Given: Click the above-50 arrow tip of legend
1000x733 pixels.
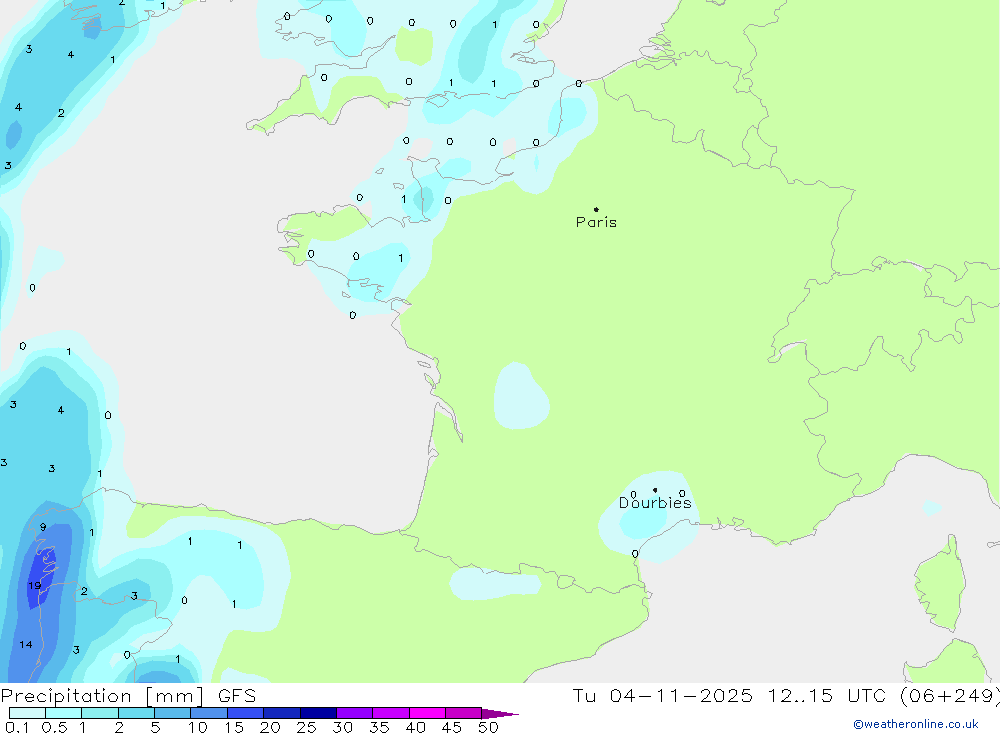Looking at the screenshot, I should coord(501,713).
